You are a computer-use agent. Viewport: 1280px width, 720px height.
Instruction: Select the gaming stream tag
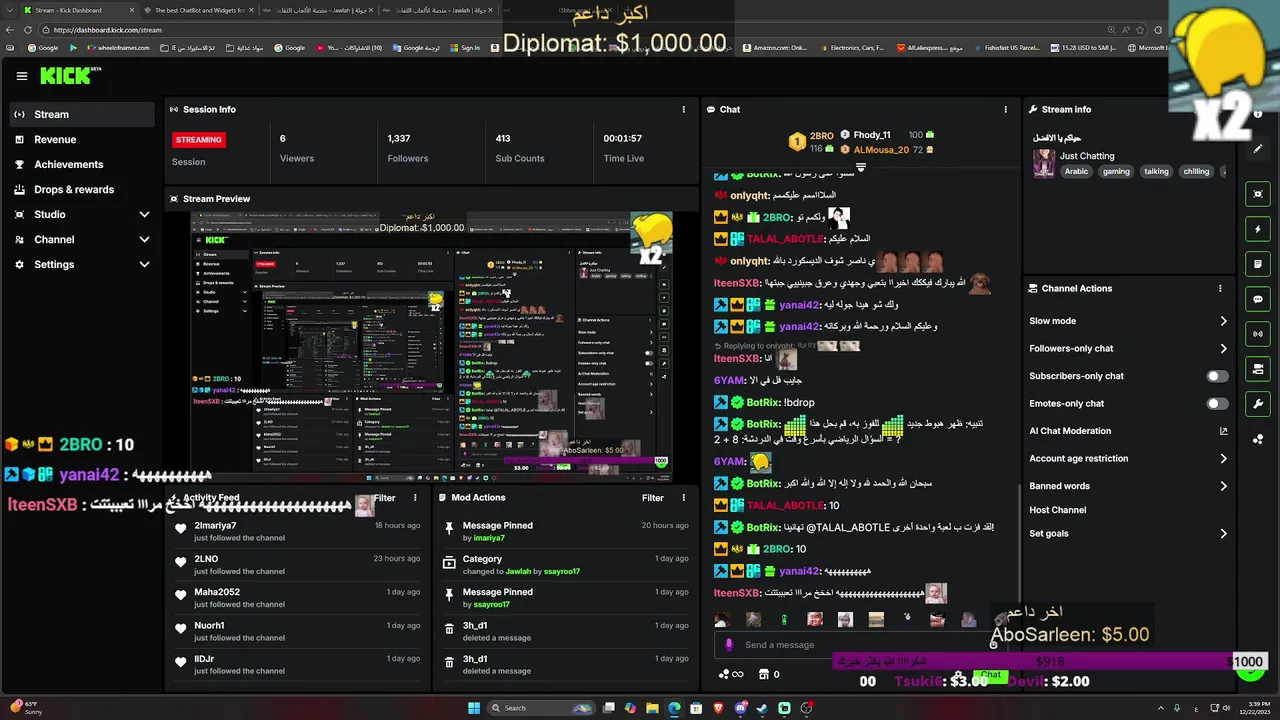coord(1116,171)
